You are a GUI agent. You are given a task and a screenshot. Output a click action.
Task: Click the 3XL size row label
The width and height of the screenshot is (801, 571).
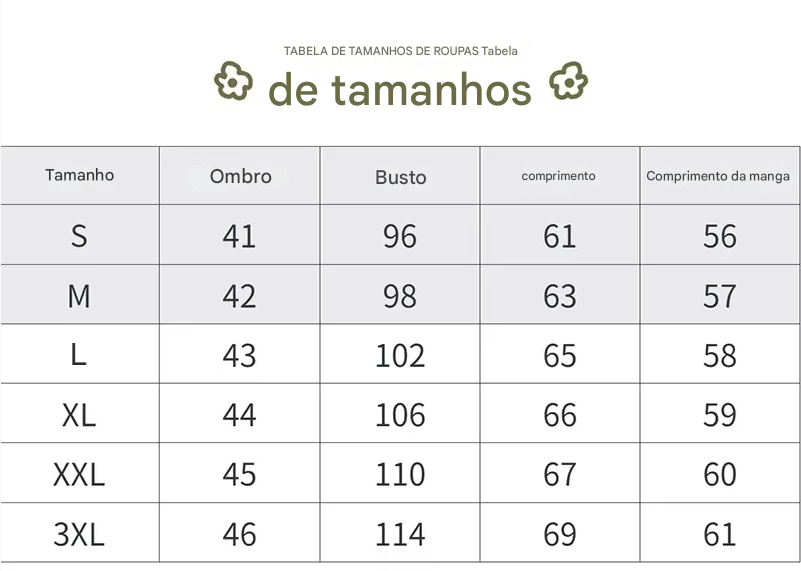pyautogui.click(x=79, y=534)
